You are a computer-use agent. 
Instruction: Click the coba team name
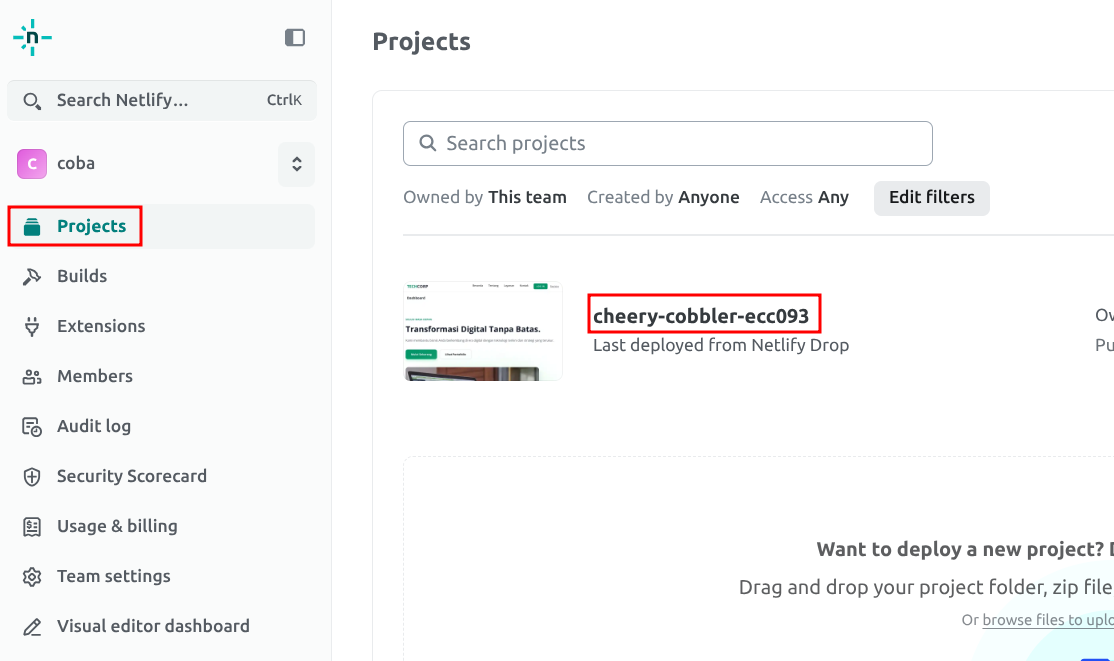(76, 163)
